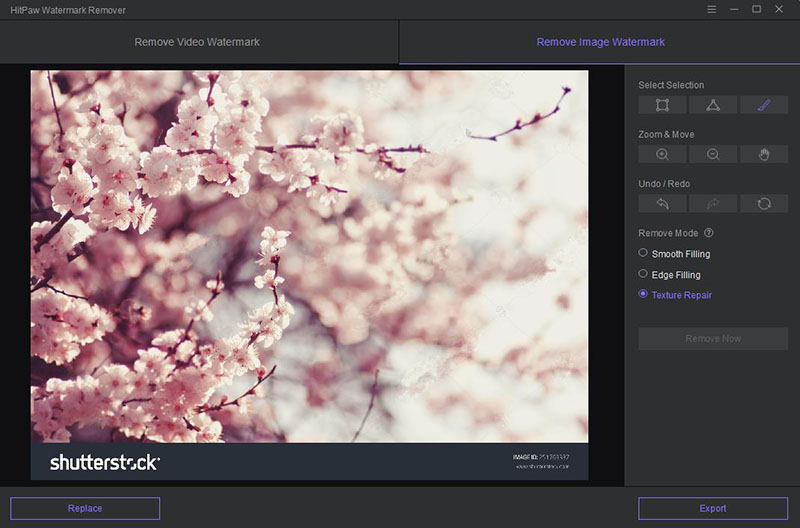Screen dimensions: 800x528
Task: Maximize the HitPaw window
Action: [757, 9]
